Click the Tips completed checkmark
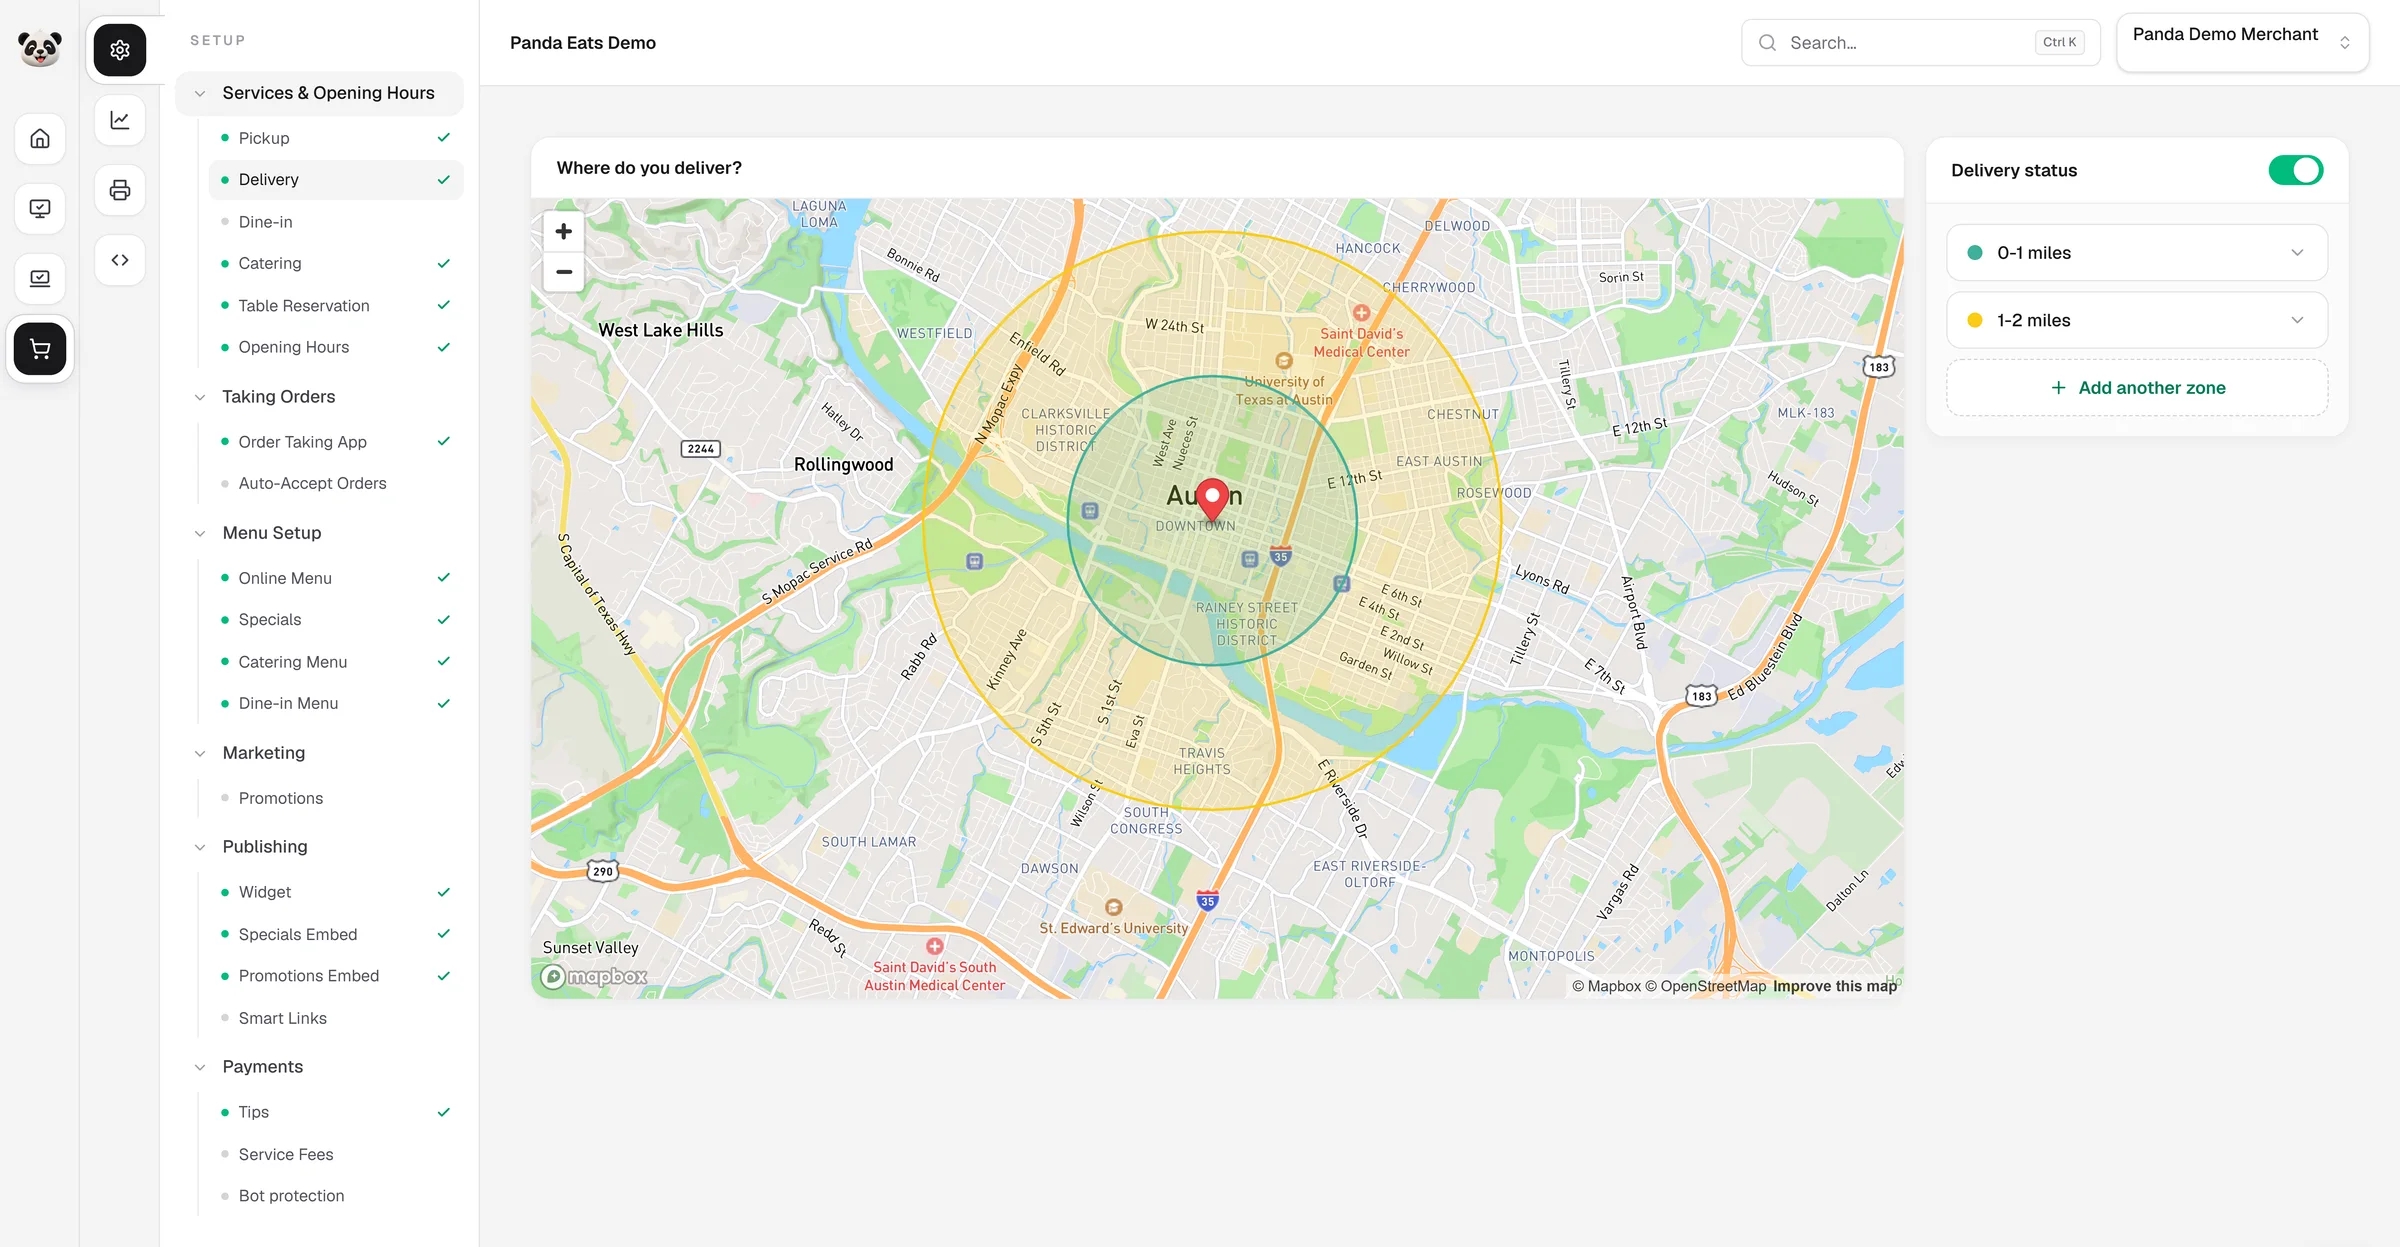Viewport: 2400px width, 1247px height. (x=444, y=1112)
